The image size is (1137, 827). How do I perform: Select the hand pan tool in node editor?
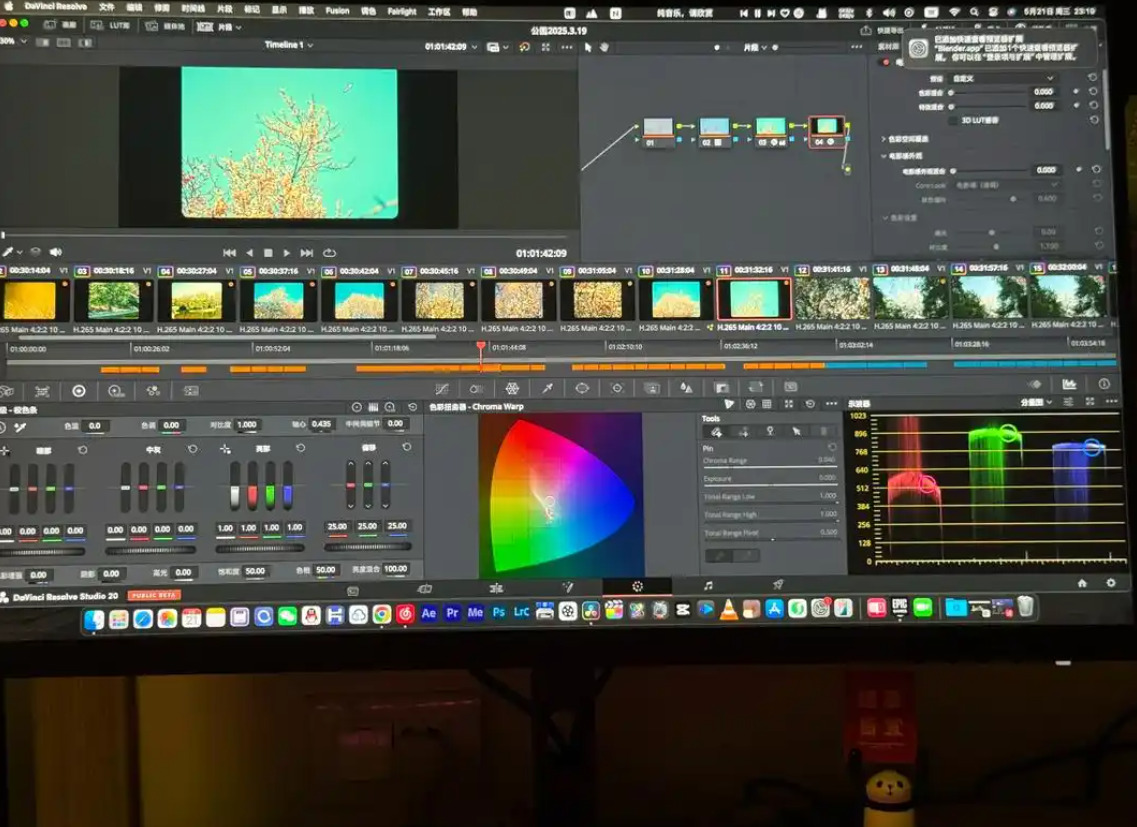coord(604,48)
